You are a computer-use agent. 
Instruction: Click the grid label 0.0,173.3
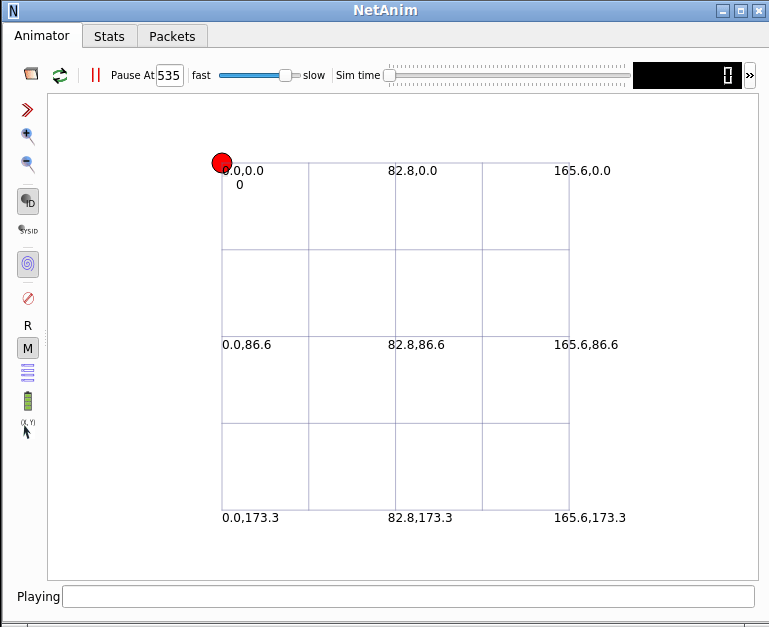coord(250,518)
